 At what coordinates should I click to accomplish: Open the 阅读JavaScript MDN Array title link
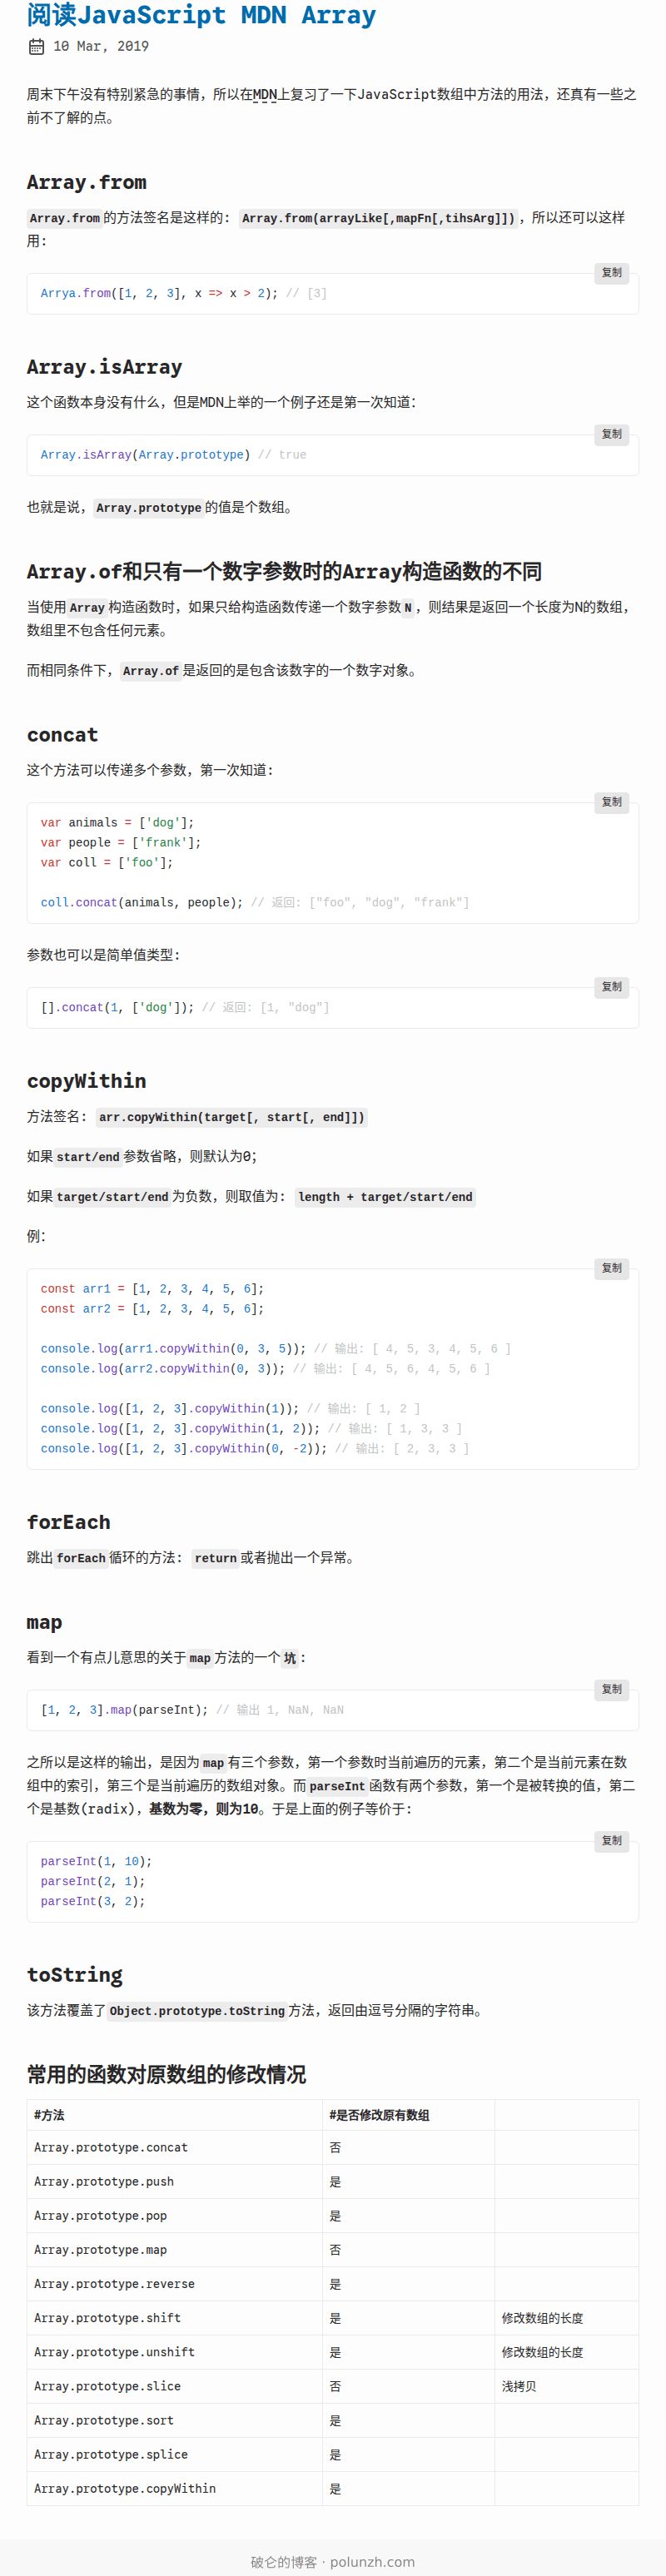[x=201, y=15]
